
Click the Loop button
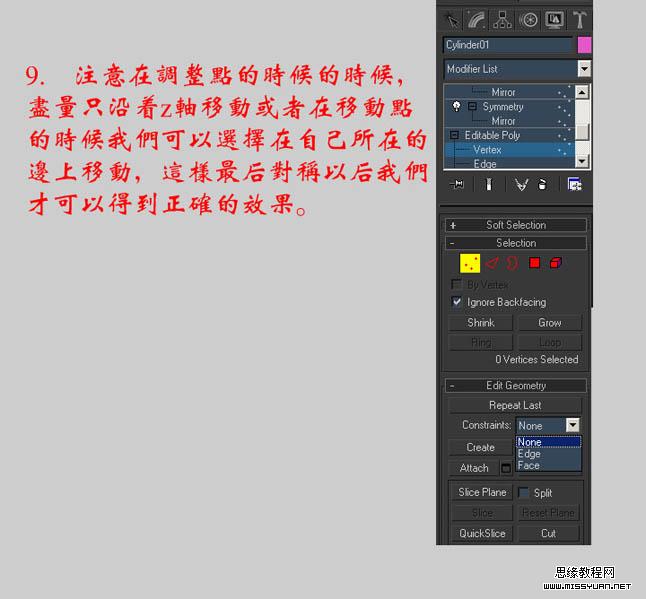(x=550, y=342)
